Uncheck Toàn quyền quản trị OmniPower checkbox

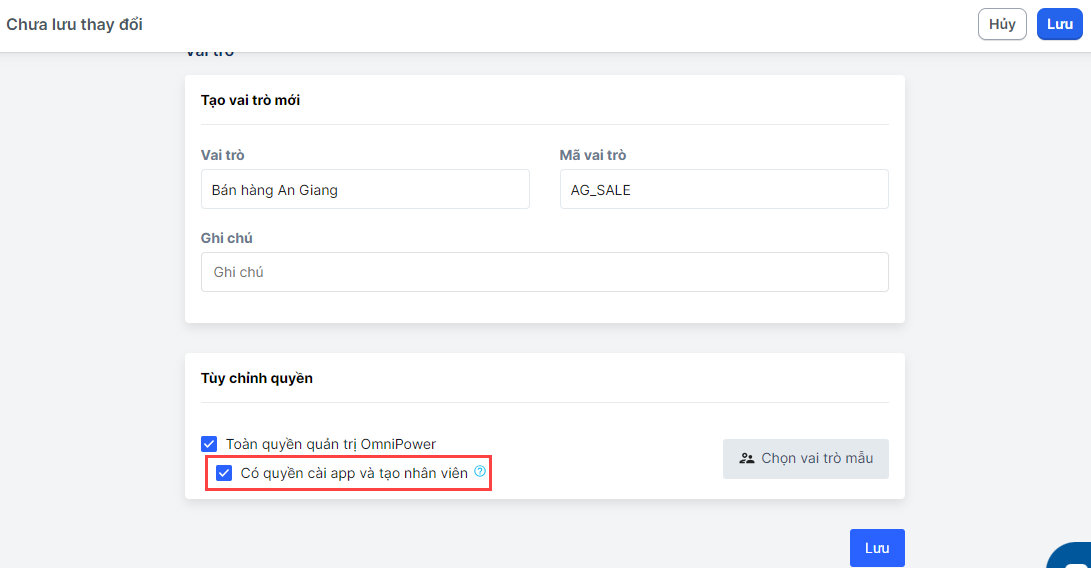coord(209,444)
